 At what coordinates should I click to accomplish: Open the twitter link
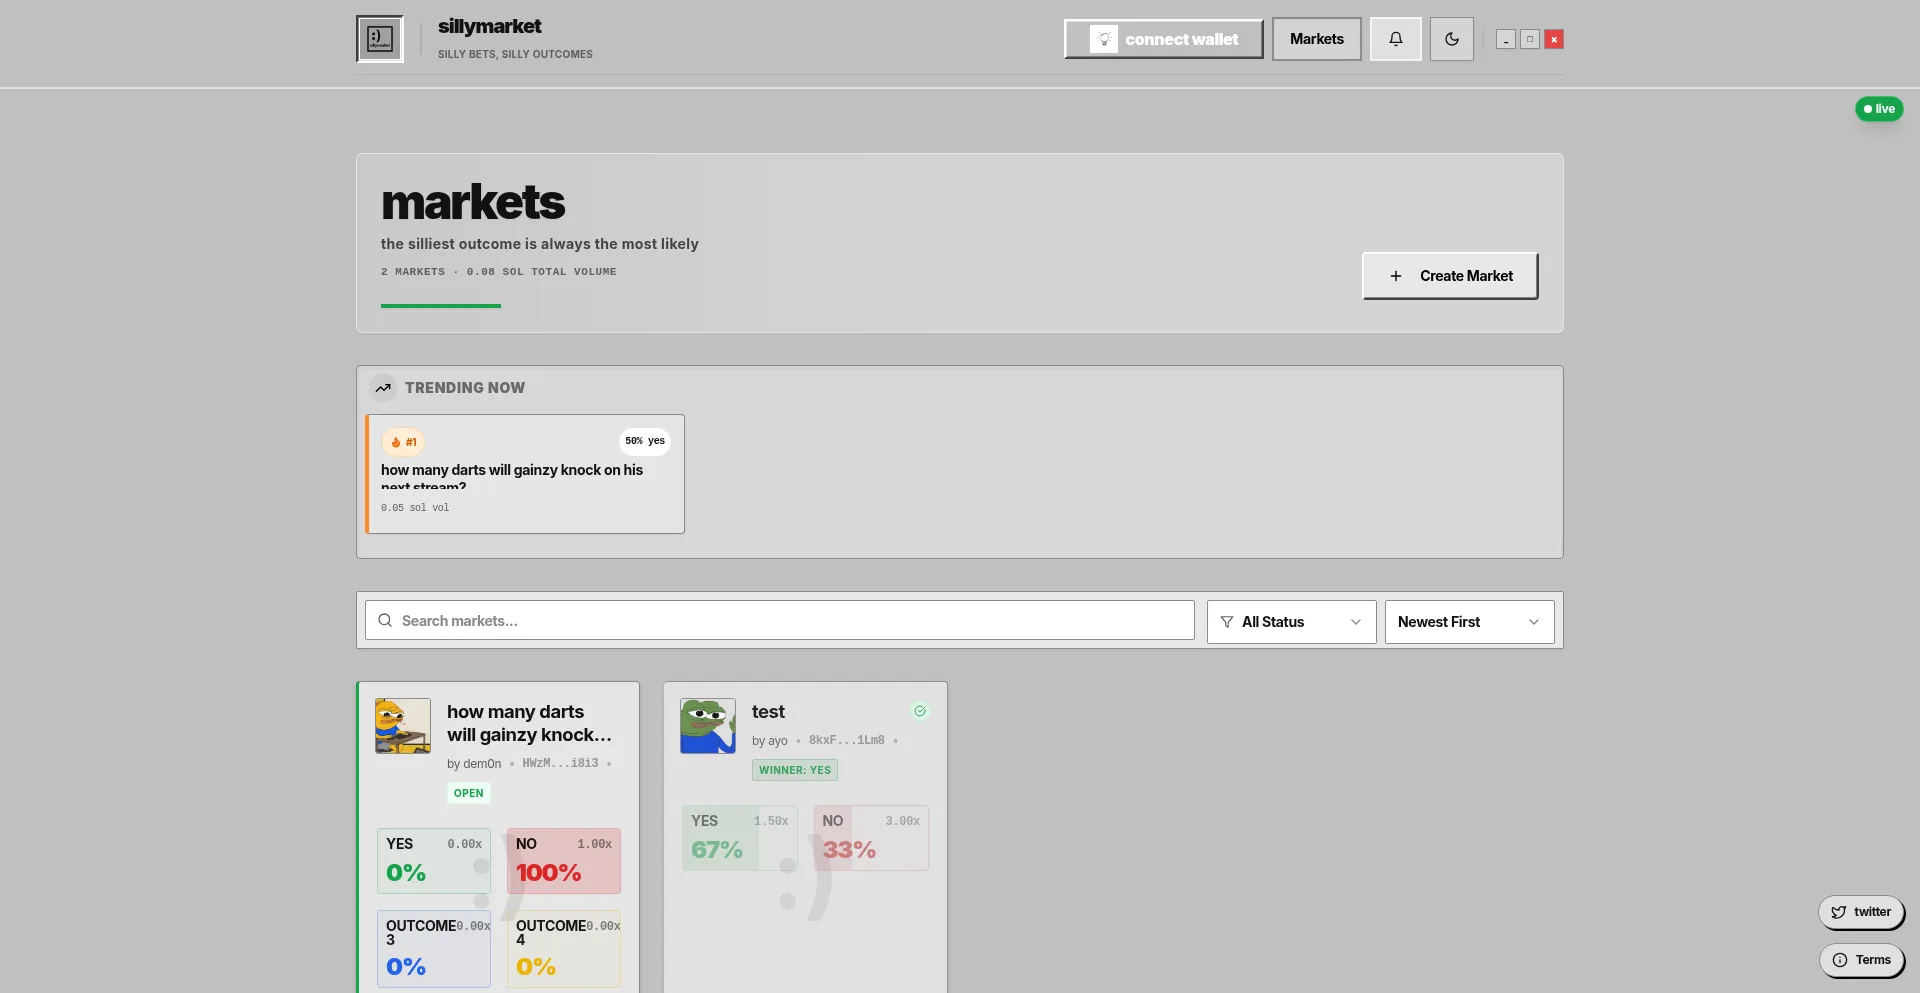[1860, 912]
